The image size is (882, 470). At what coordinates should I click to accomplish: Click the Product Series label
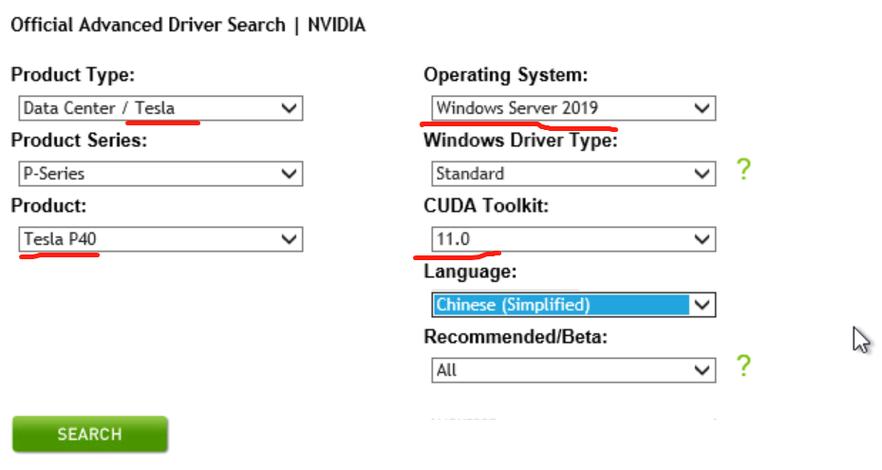coord(79,140)
